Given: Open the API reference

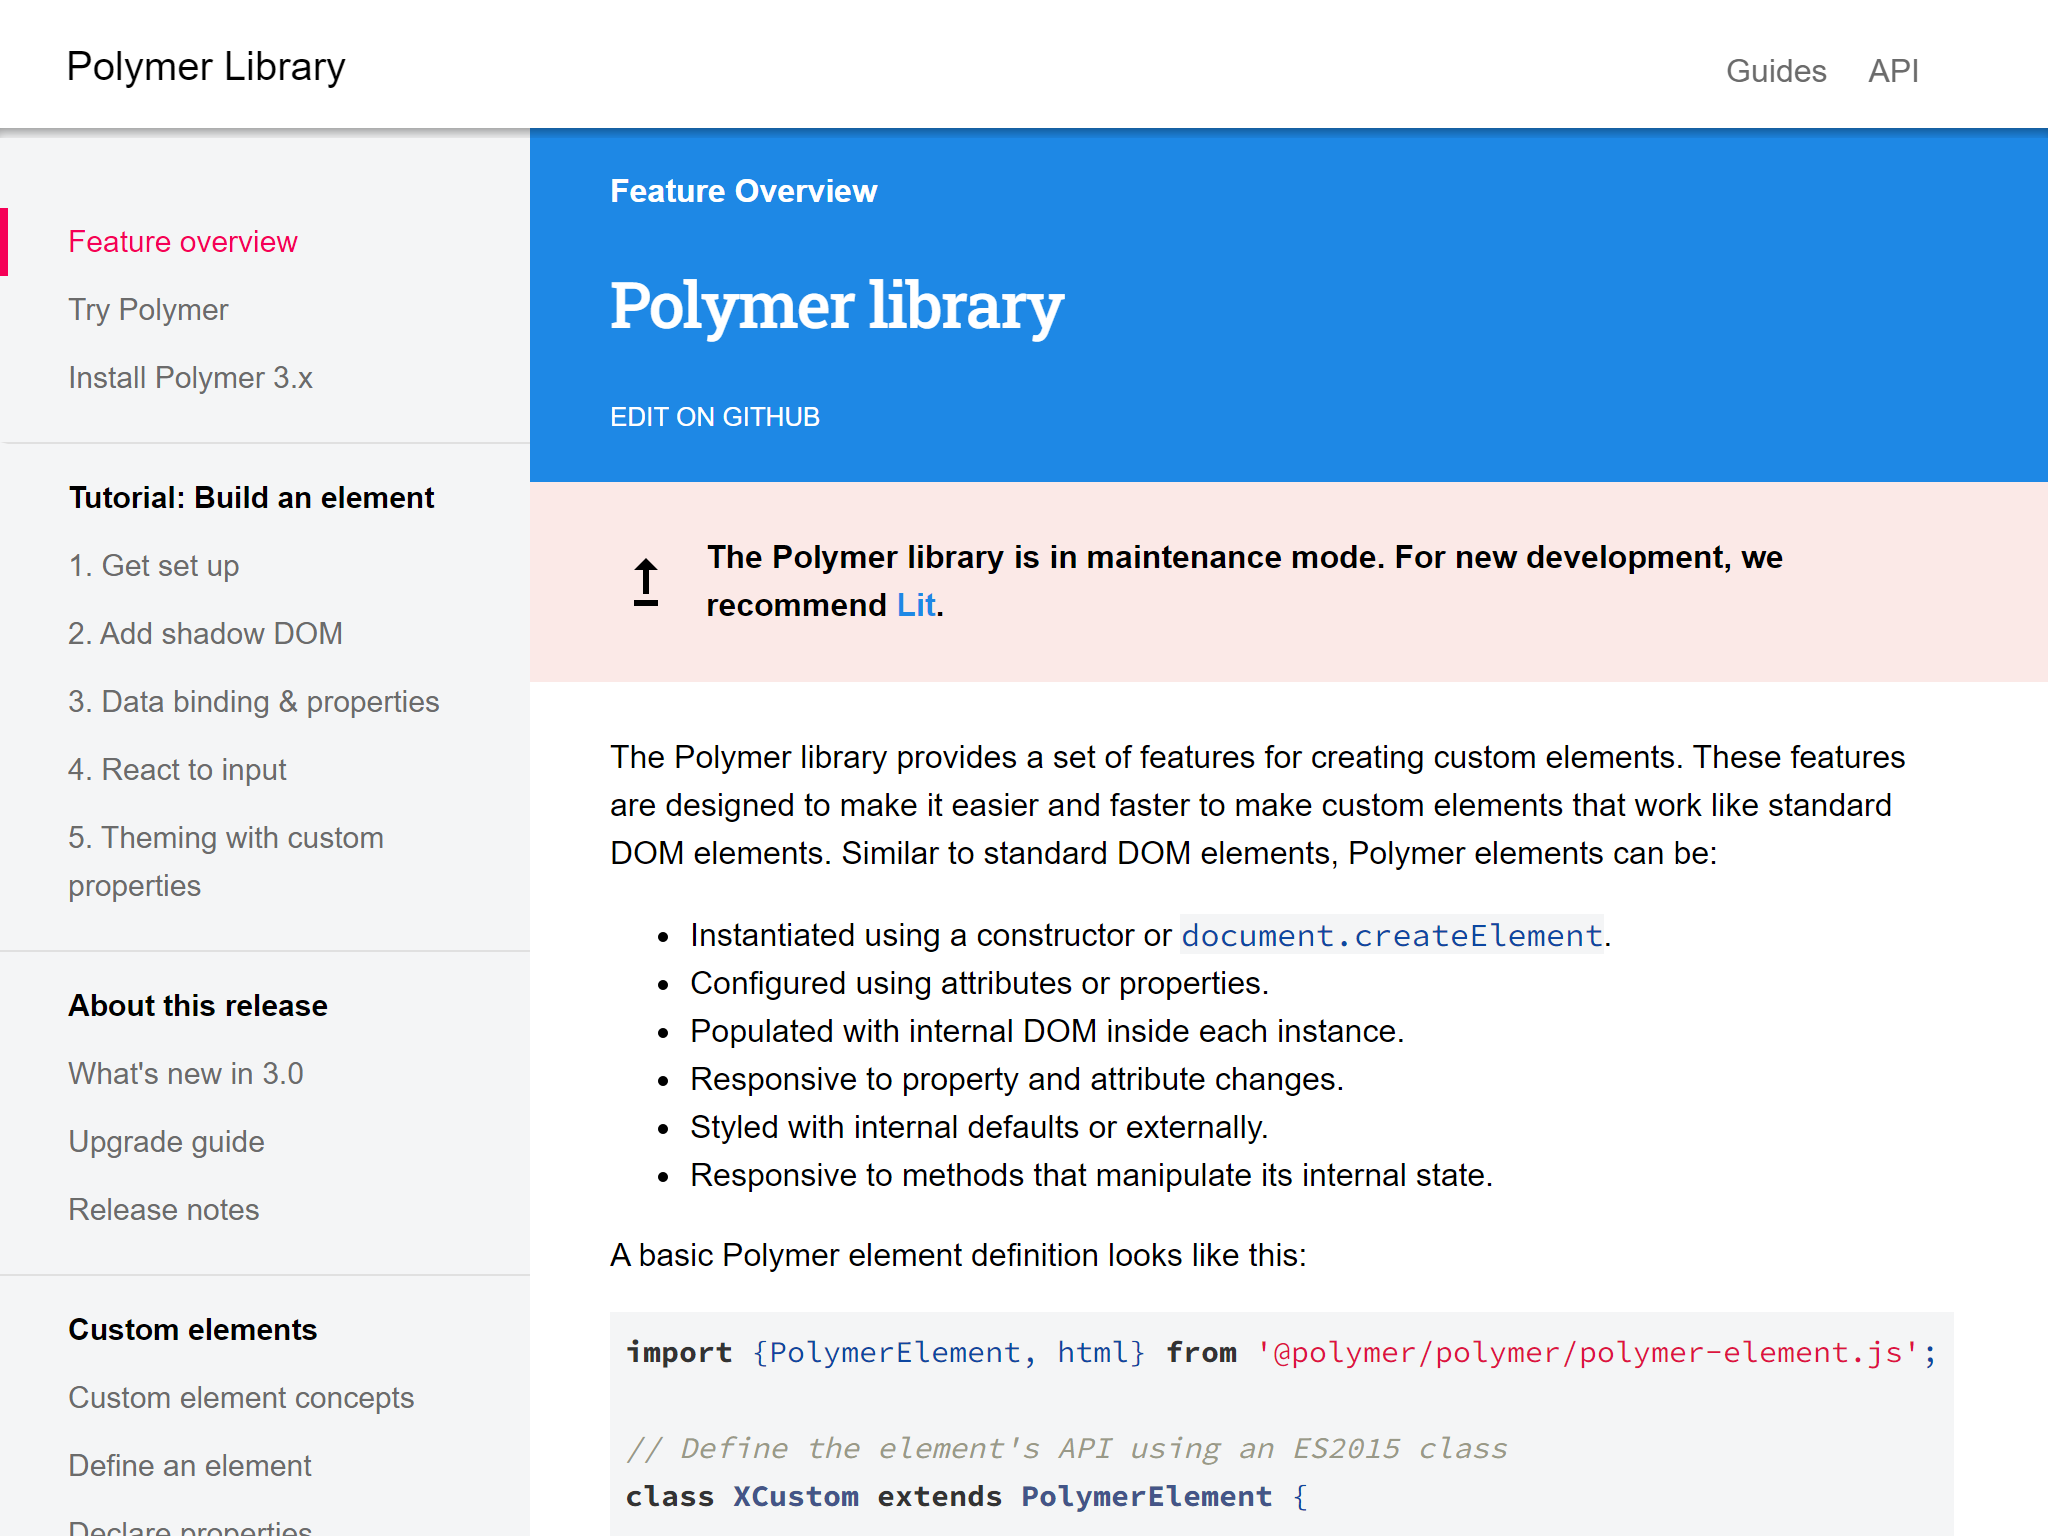Looking at the screenshot, I should 1894,71.
